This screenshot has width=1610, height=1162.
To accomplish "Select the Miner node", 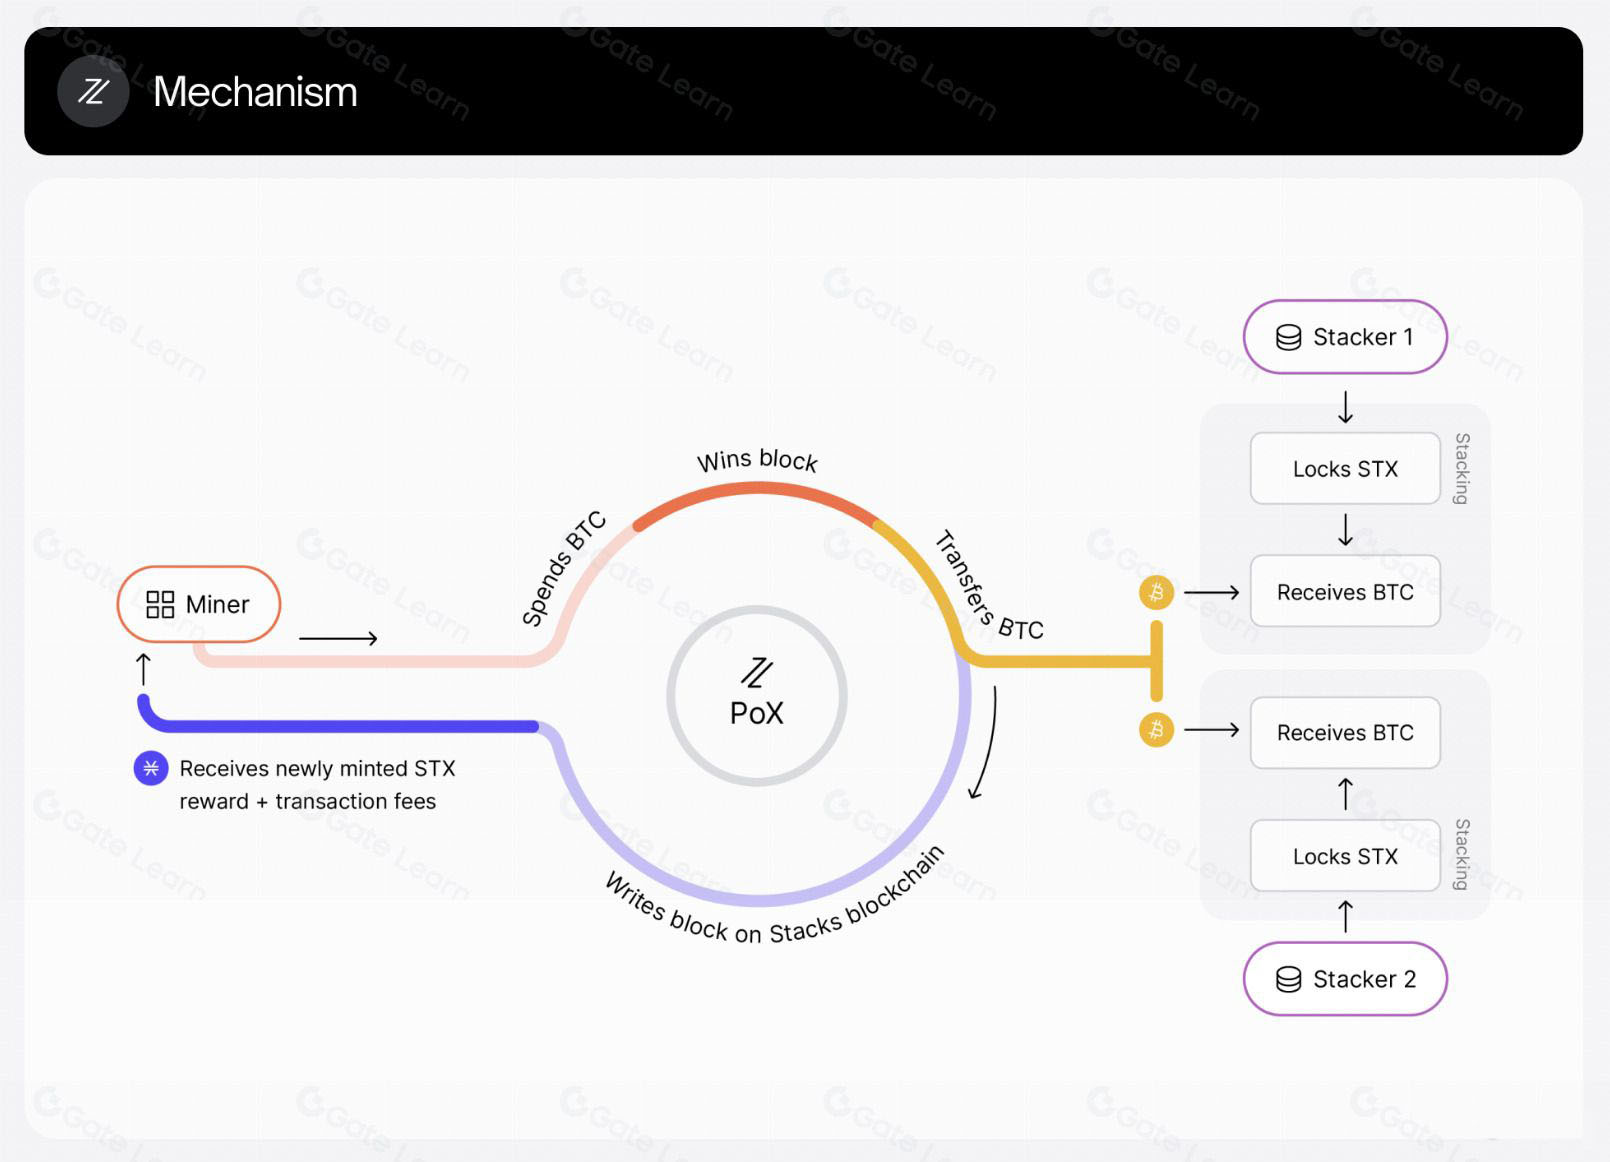I will (199, 604).
